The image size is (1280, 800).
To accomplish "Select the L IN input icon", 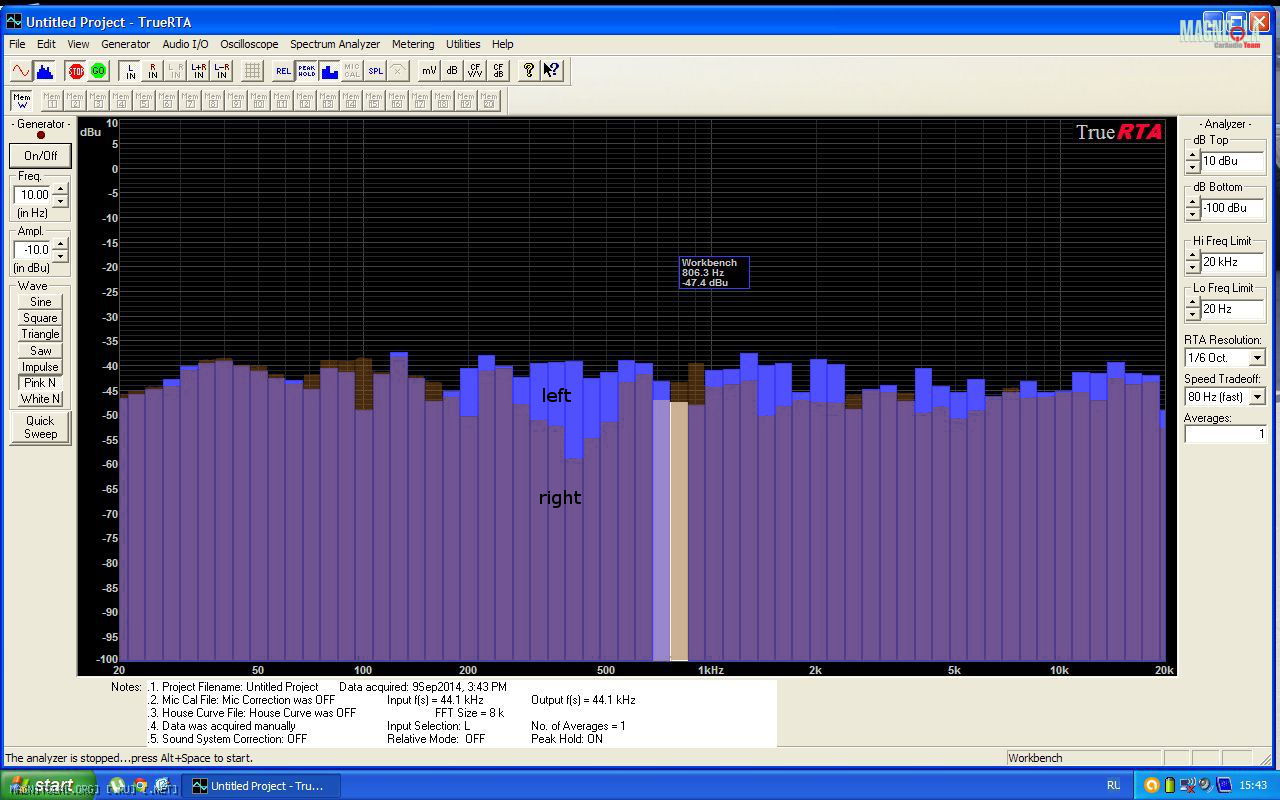I will pos(130,70).
